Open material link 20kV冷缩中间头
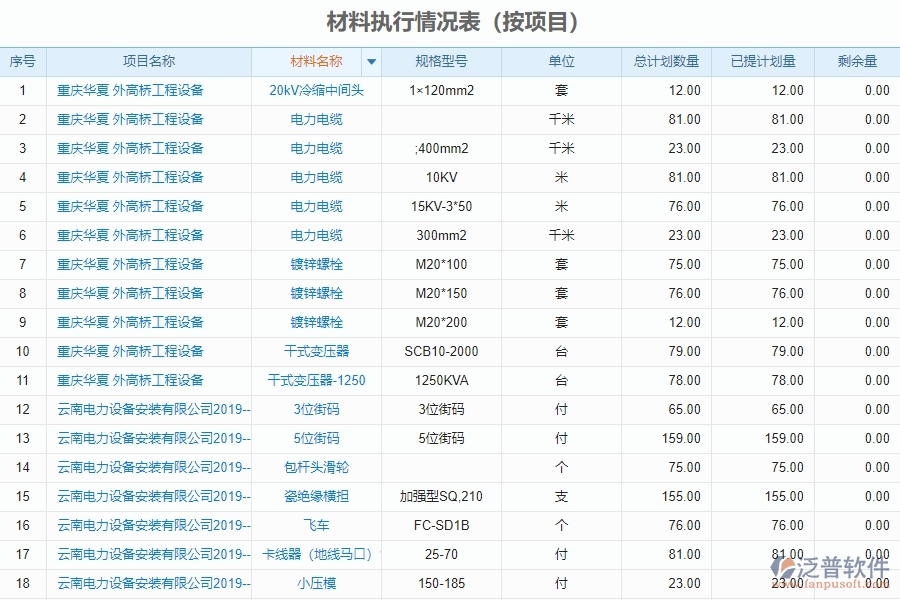This screenshot has width=900, height=600. (x=313, y=90)
